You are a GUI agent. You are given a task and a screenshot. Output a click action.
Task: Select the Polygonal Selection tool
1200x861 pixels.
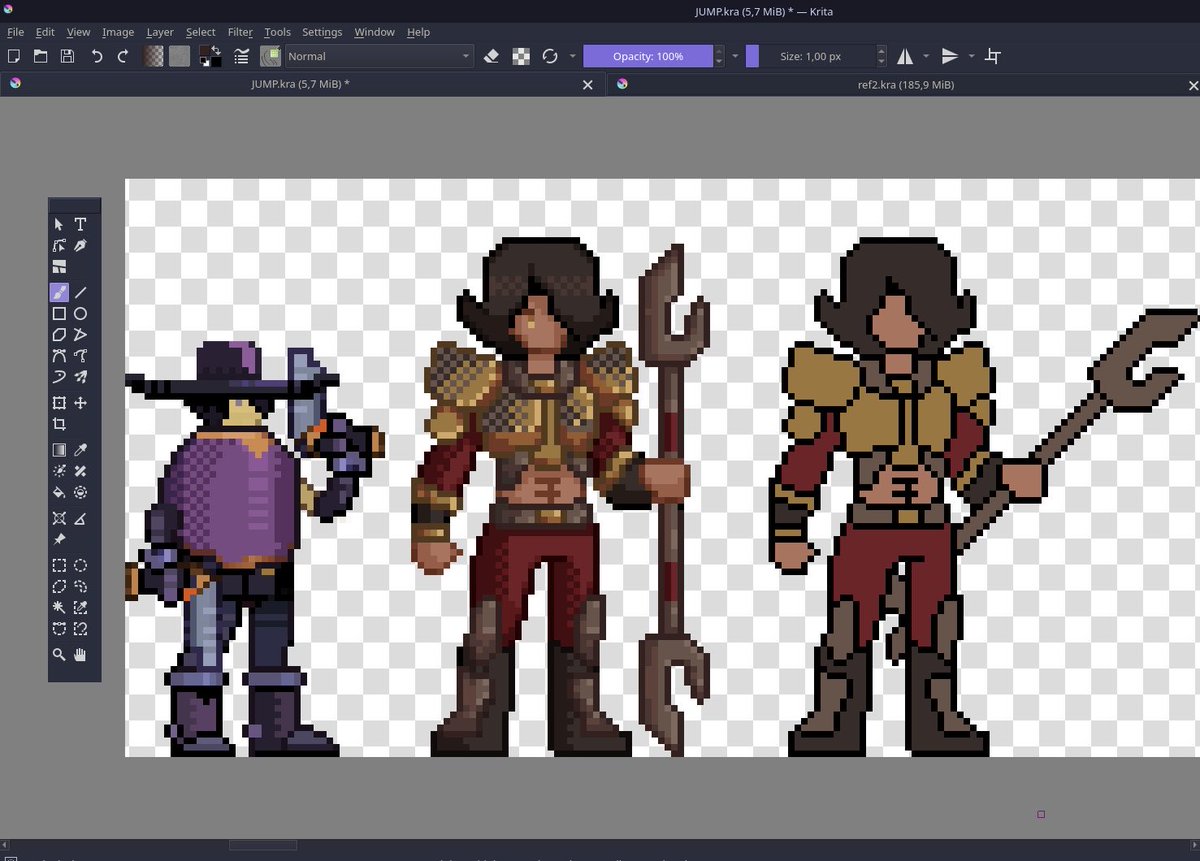point(59,586)
